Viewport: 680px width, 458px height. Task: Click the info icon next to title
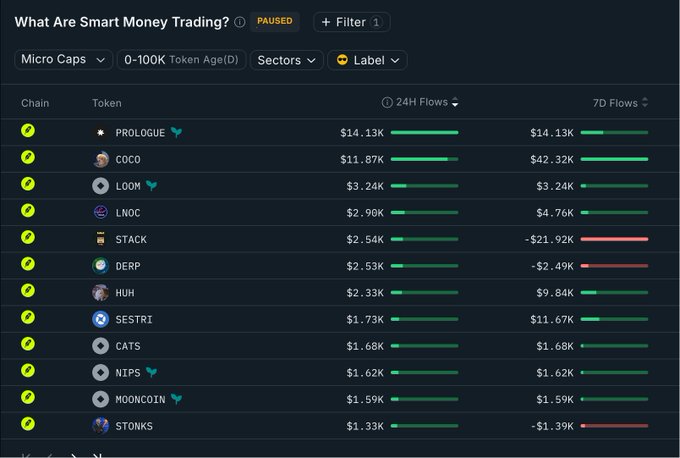240,22
